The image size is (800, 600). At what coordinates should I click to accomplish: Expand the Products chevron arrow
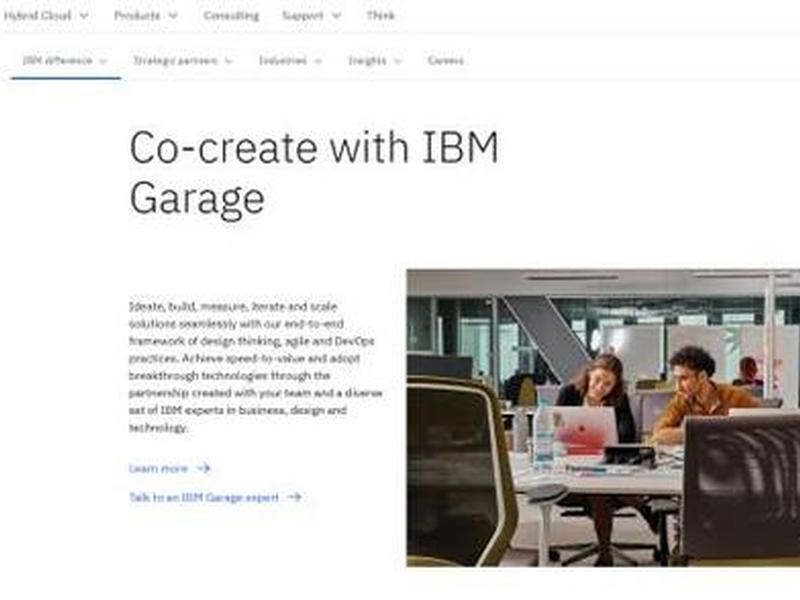173,16
